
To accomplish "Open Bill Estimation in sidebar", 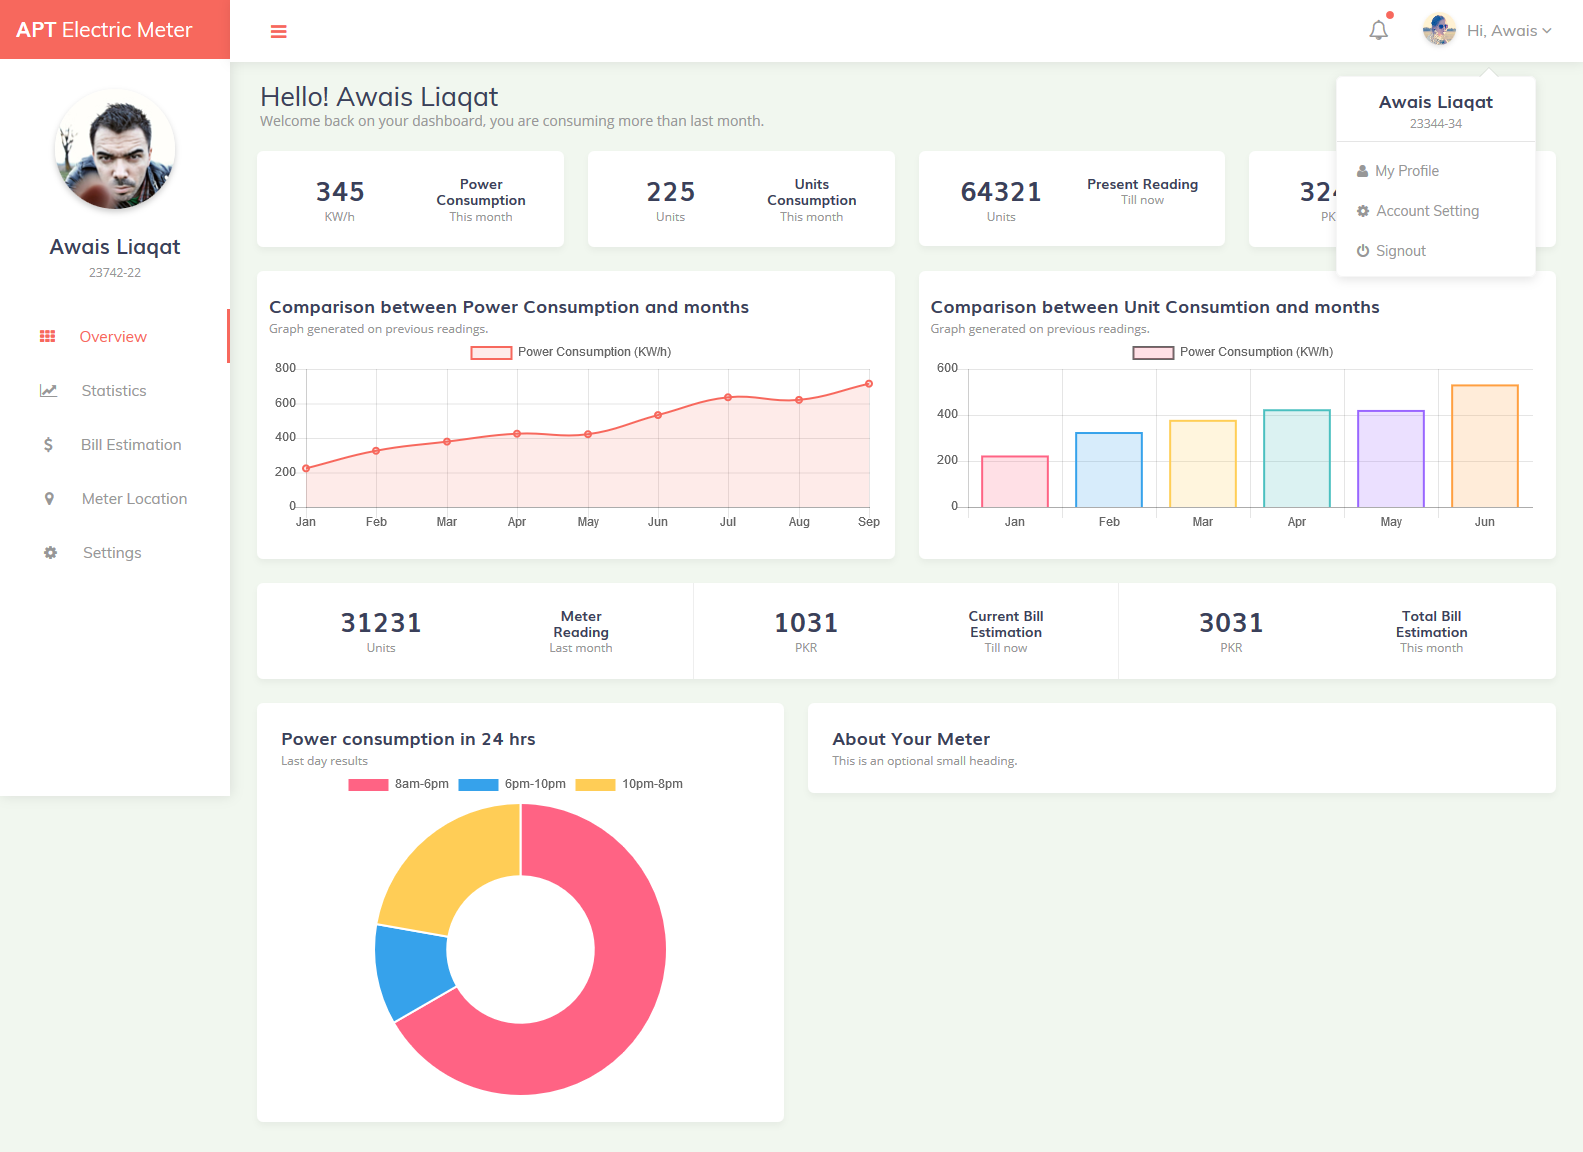I will (x=114, y=445).
